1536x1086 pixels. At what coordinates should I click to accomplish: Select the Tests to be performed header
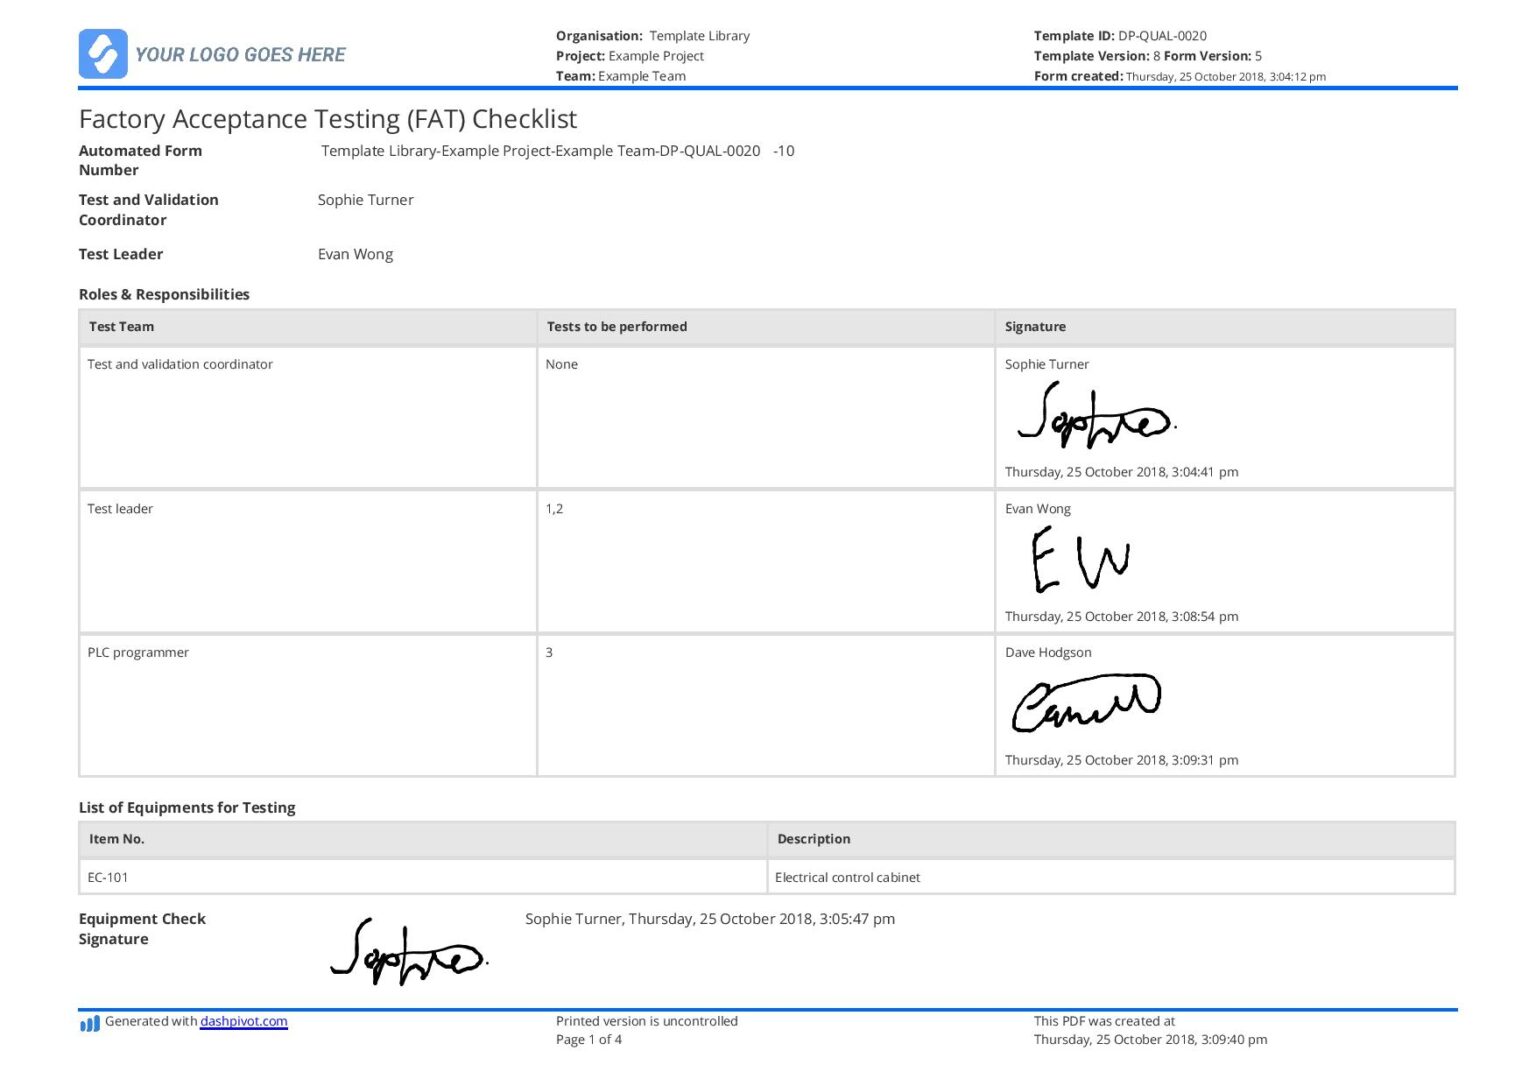(x=617, y=327)
